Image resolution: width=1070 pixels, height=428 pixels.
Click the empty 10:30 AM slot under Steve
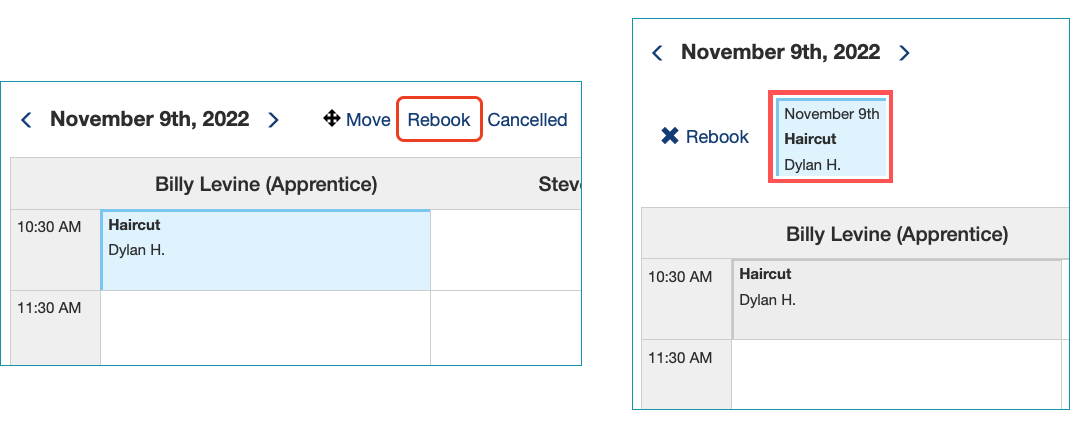pyautogui.click(x=506, y=251)
